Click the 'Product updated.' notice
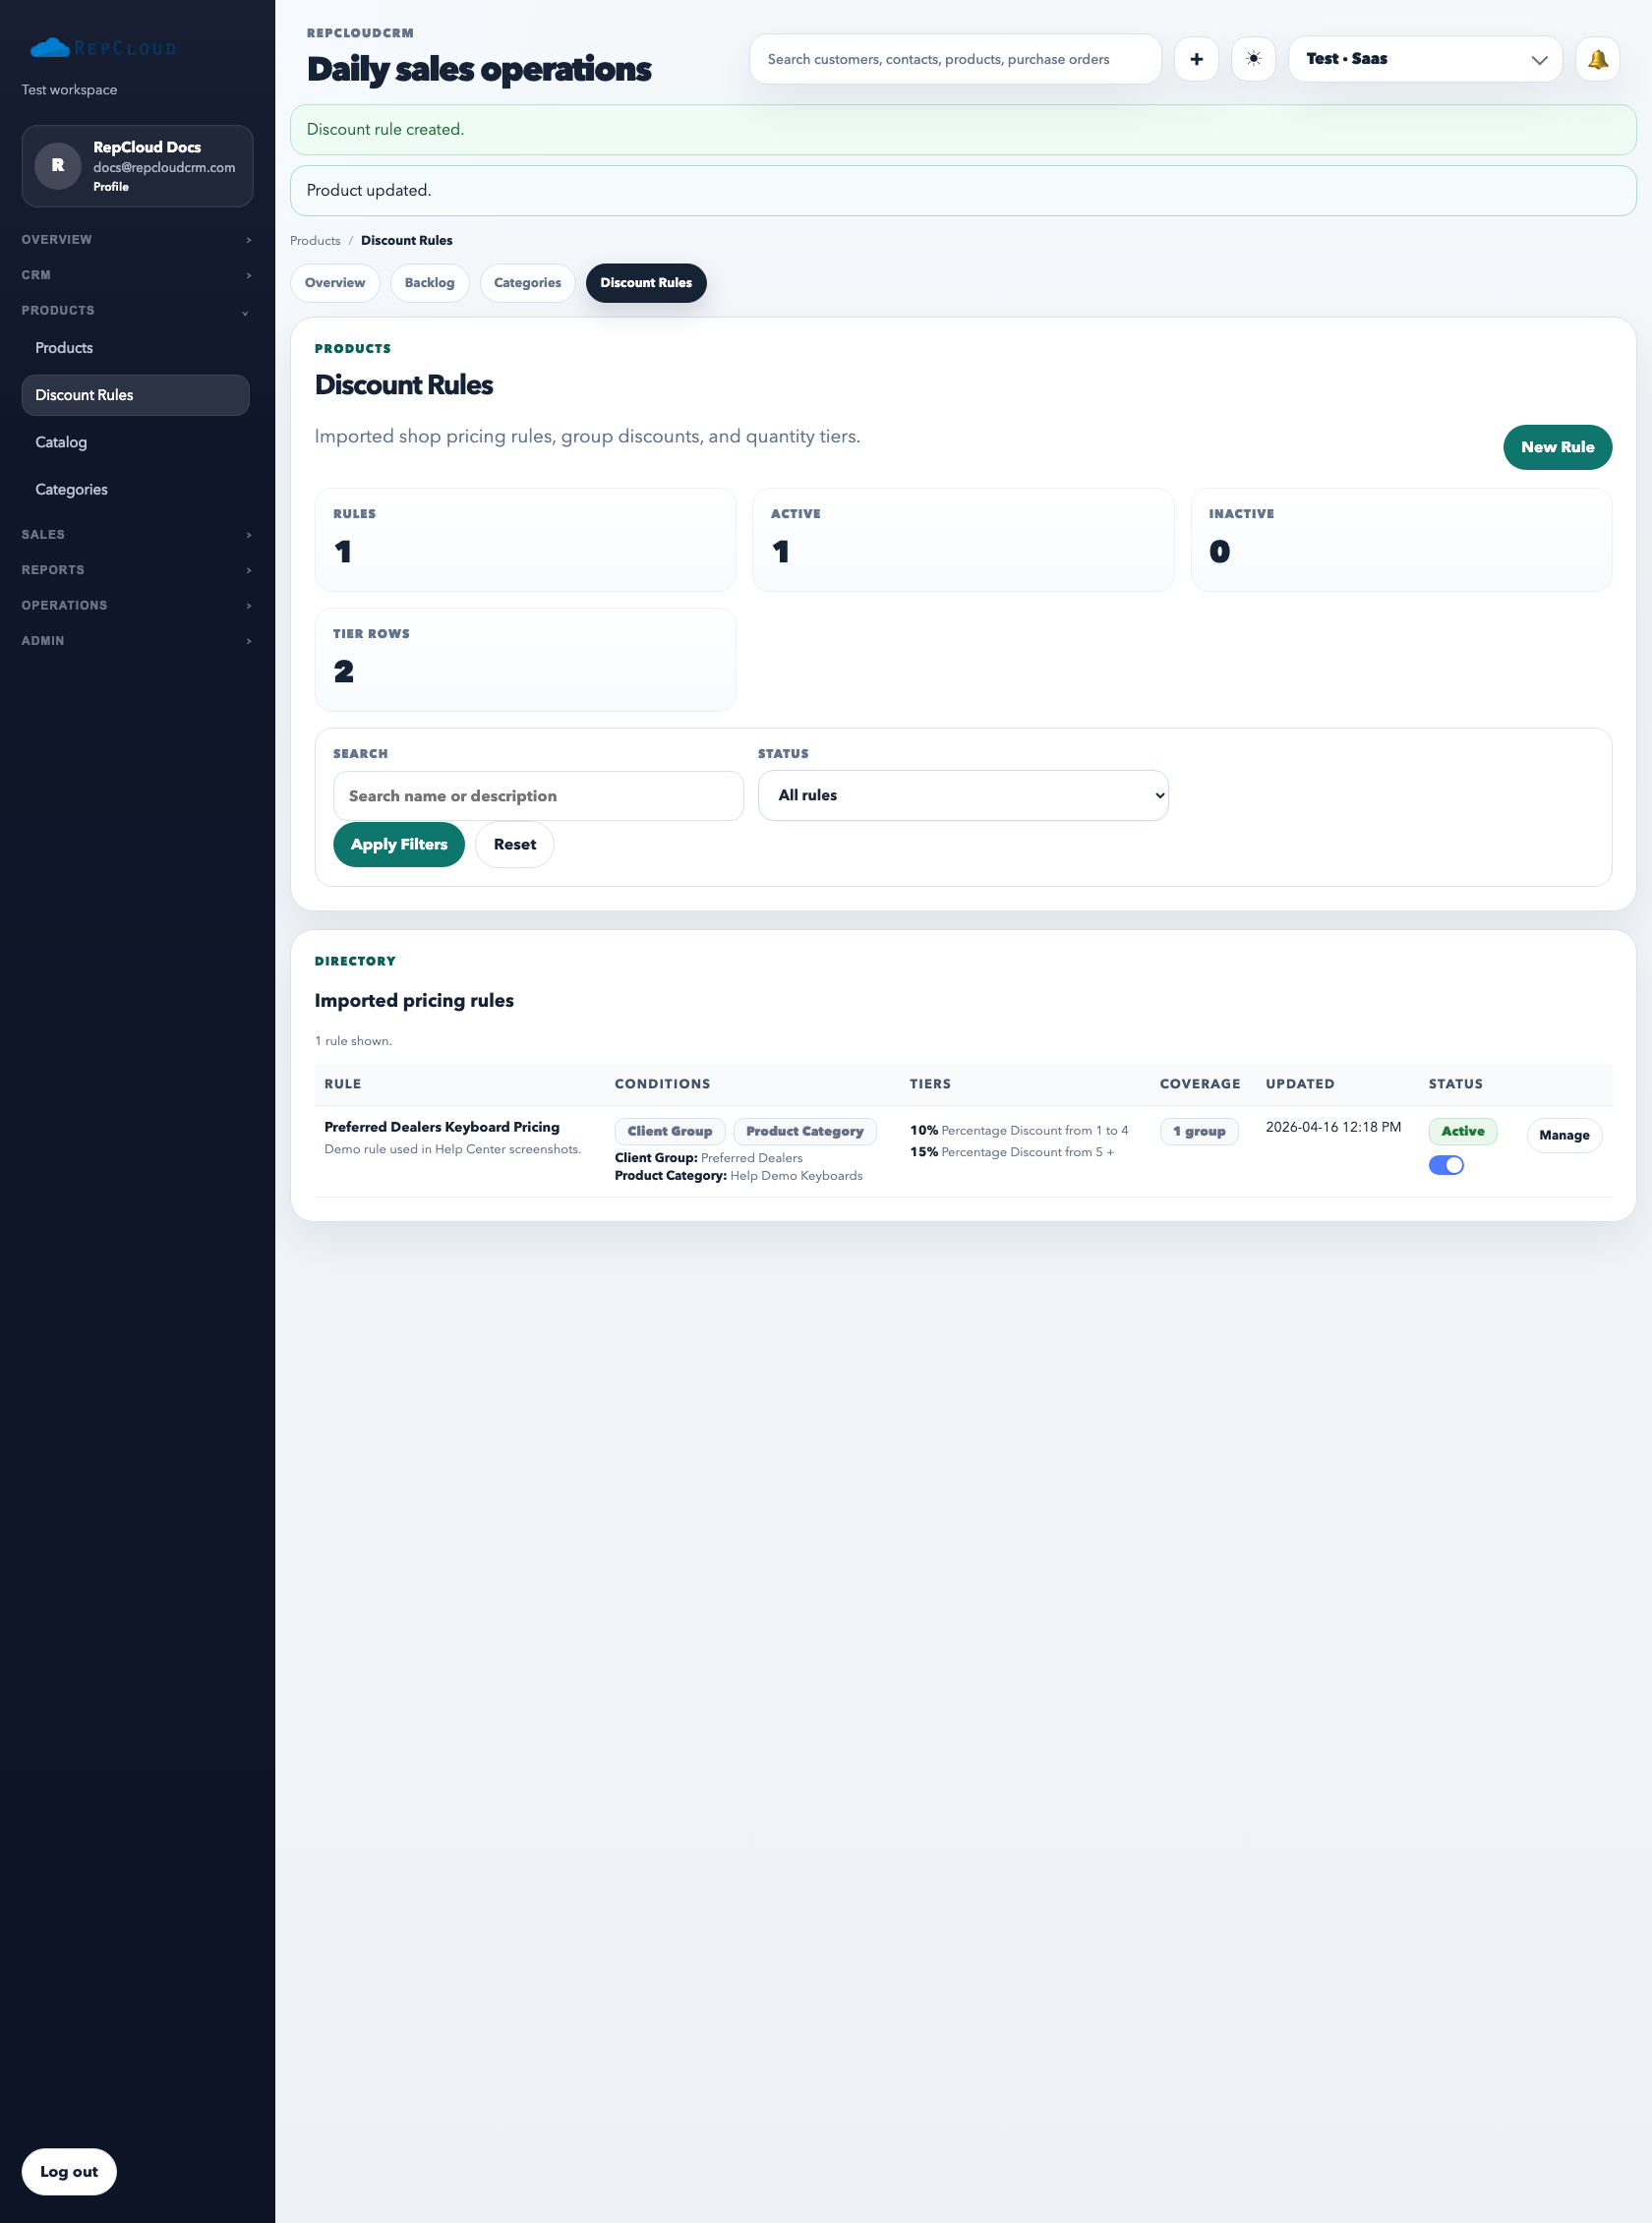Viewport: 1652px width, 2223px height. (x=963, y=191)
